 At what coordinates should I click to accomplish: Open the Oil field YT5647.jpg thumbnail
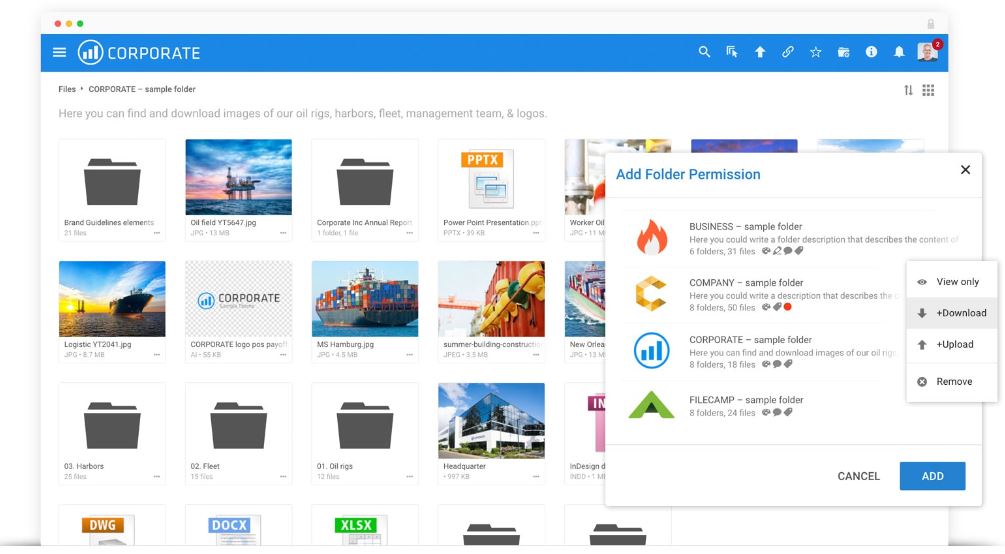pos(238,177)
